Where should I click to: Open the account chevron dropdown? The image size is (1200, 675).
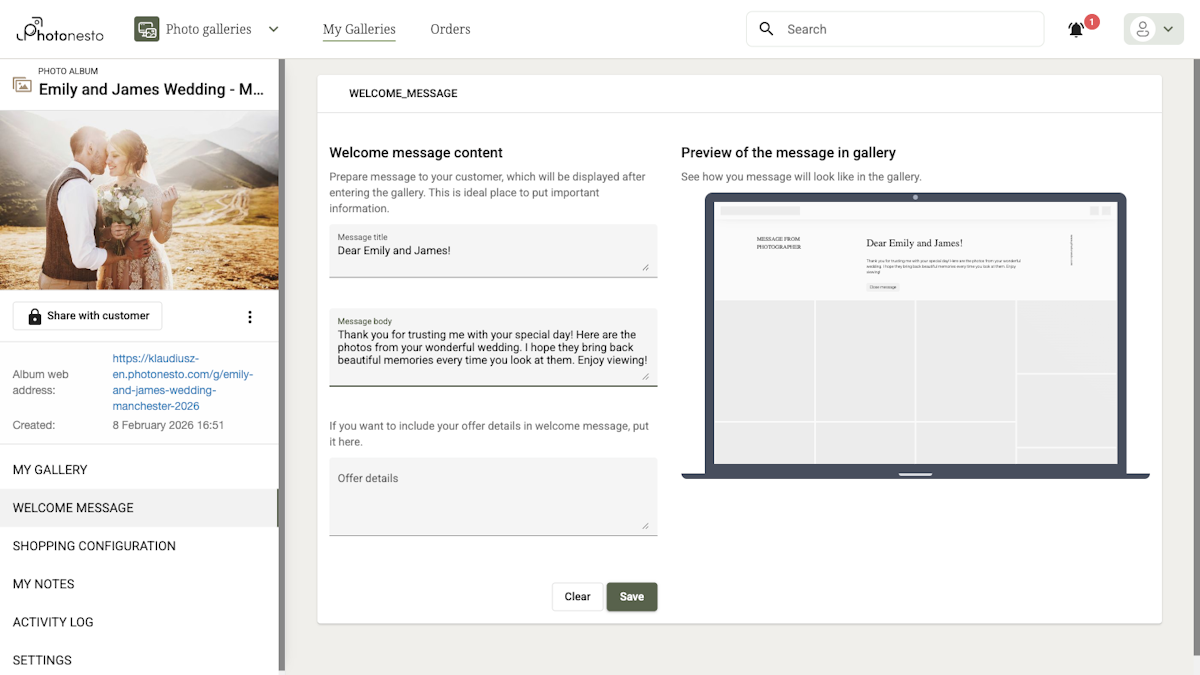click(1166, 29)
